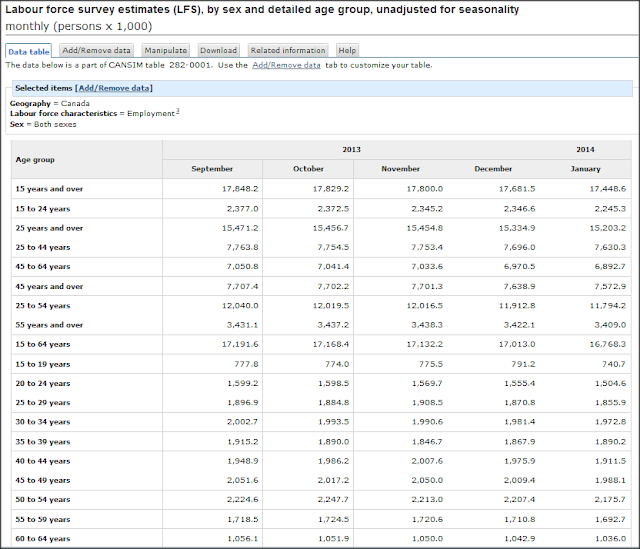The width and height of the screenshot is (640, 549).
Task: Select the '15 years and over' row label
Action: (49, 189)
